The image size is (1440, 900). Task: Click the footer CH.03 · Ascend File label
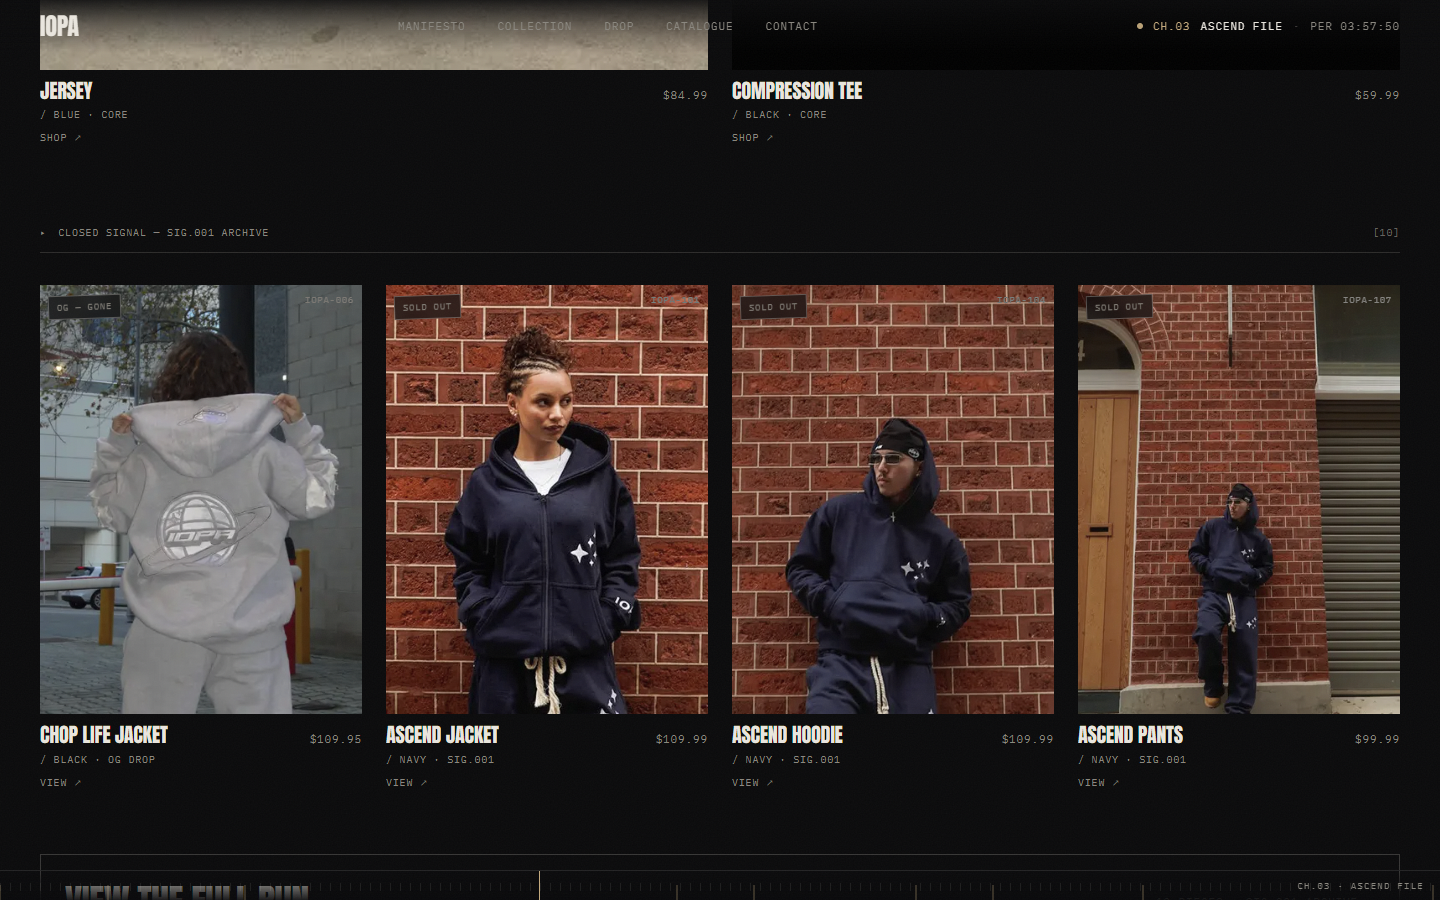pos(1360,886)
